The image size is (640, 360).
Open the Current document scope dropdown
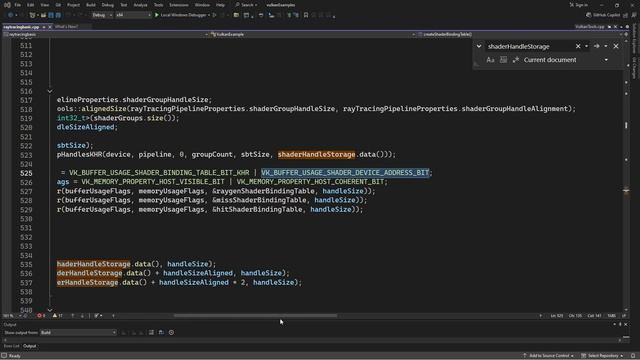point(566,60)
